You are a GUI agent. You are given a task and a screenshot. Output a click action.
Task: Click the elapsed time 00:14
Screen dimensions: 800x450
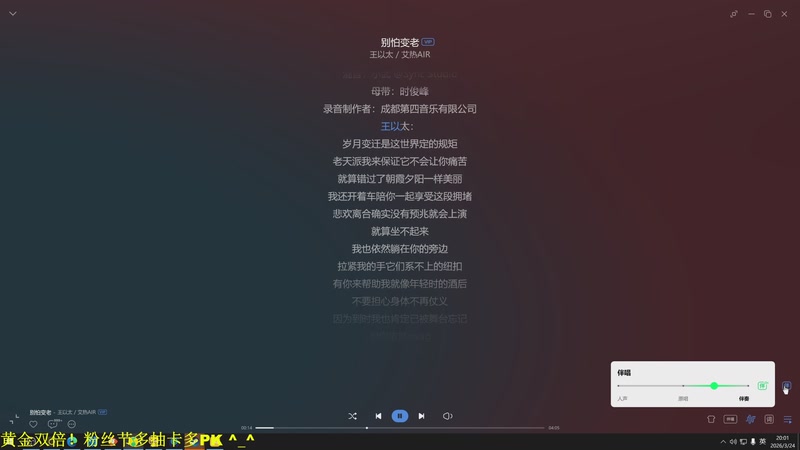coord(246,428)
